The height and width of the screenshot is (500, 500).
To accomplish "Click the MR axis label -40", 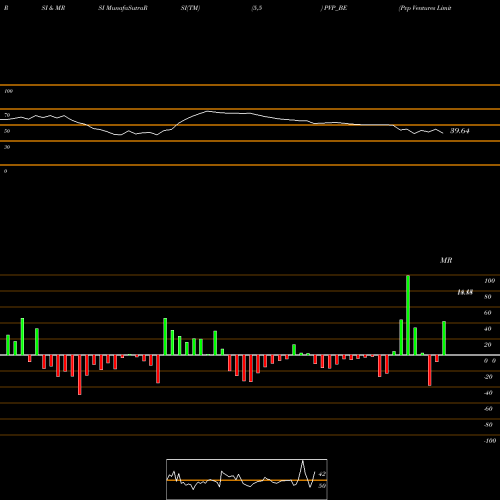I will click(488, 393).
